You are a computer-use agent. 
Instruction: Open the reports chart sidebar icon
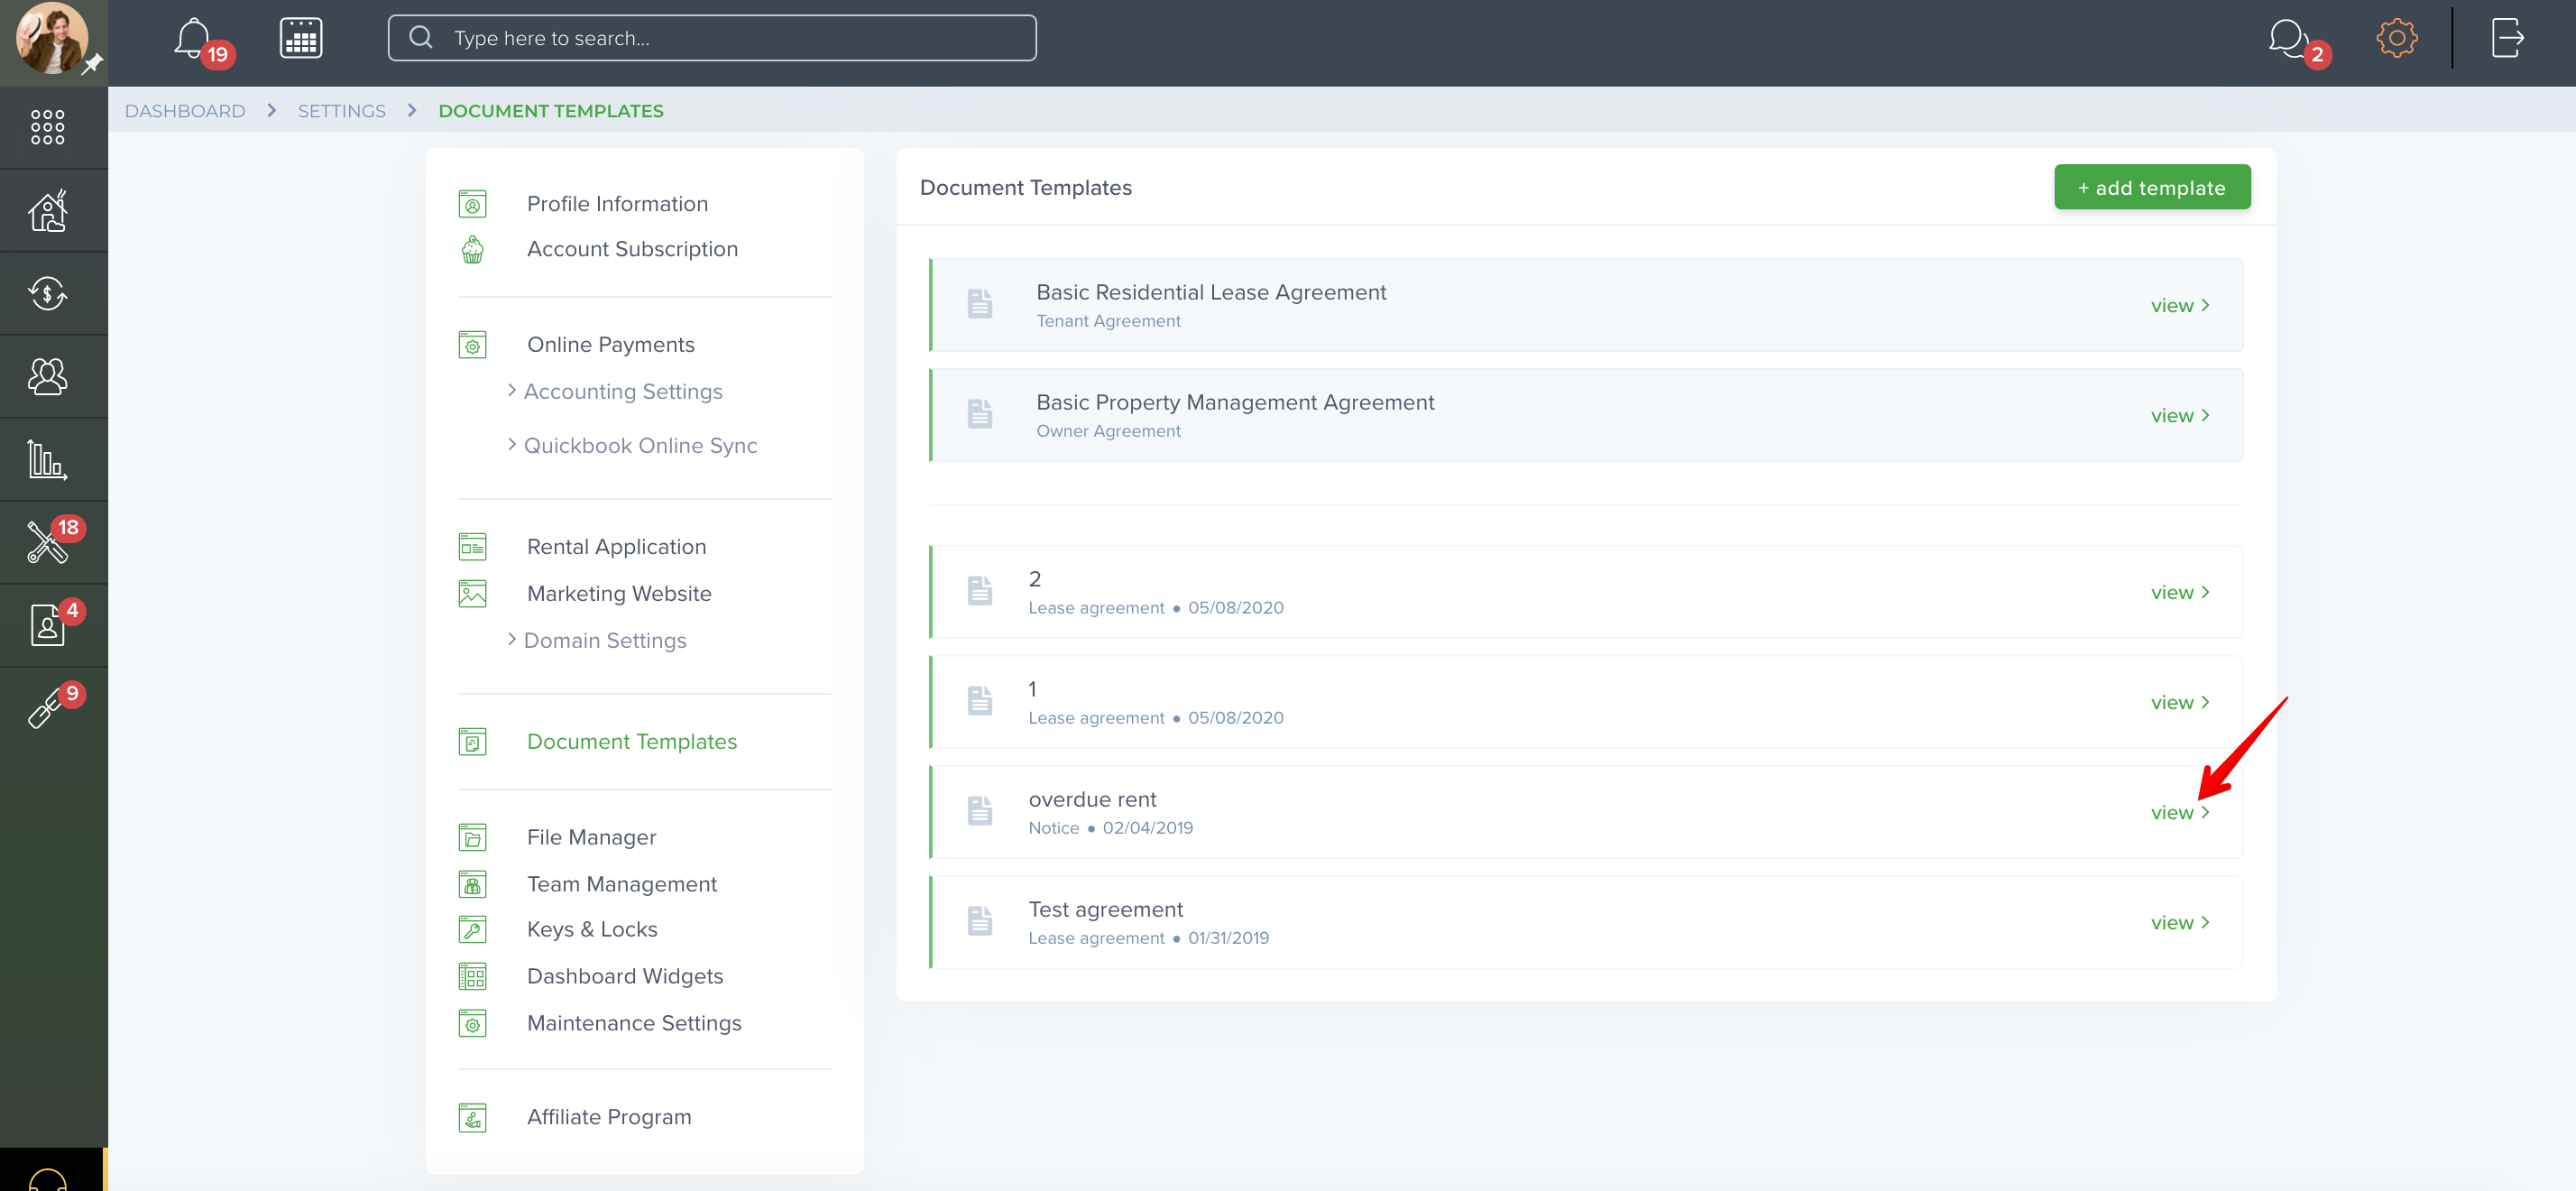47,460
